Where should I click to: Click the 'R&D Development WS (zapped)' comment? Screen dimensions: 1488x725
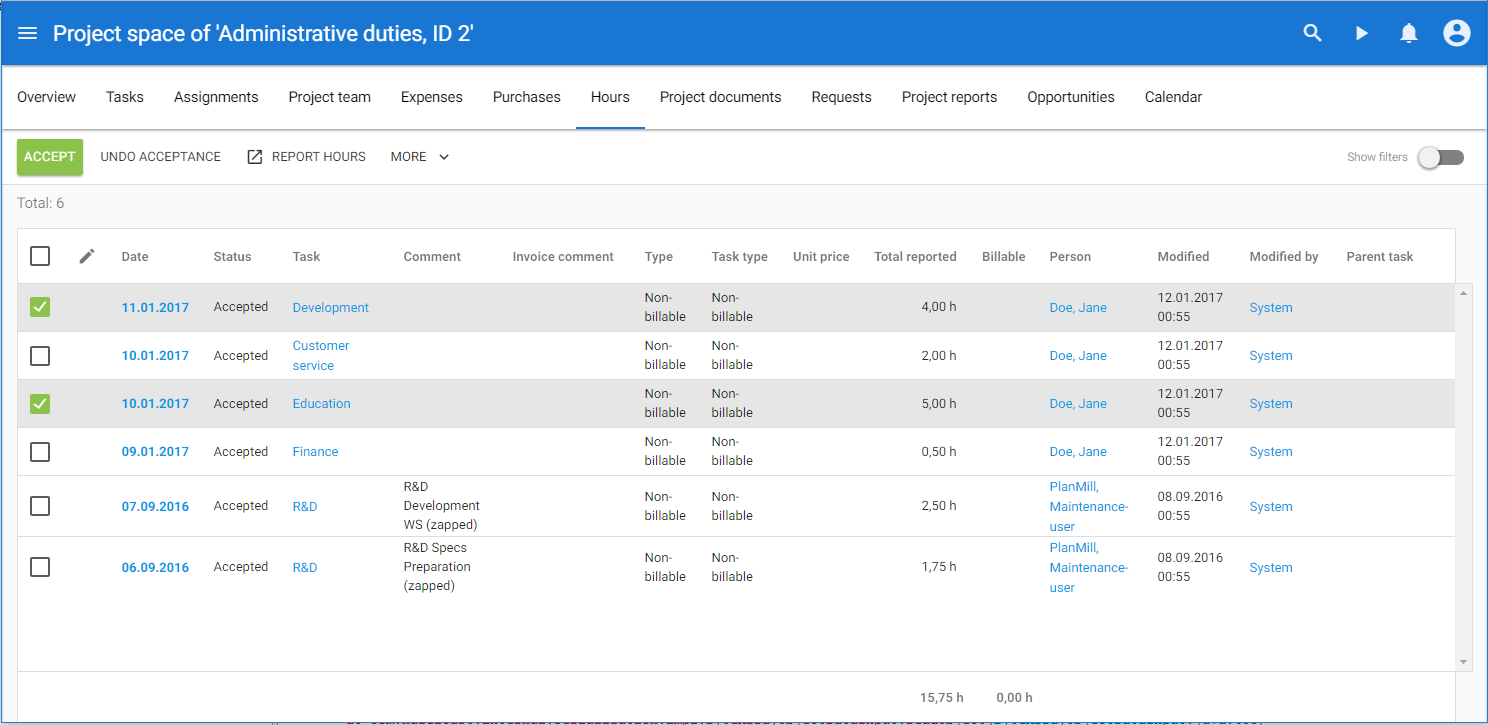pyautogui.click(x=442, y=506)
